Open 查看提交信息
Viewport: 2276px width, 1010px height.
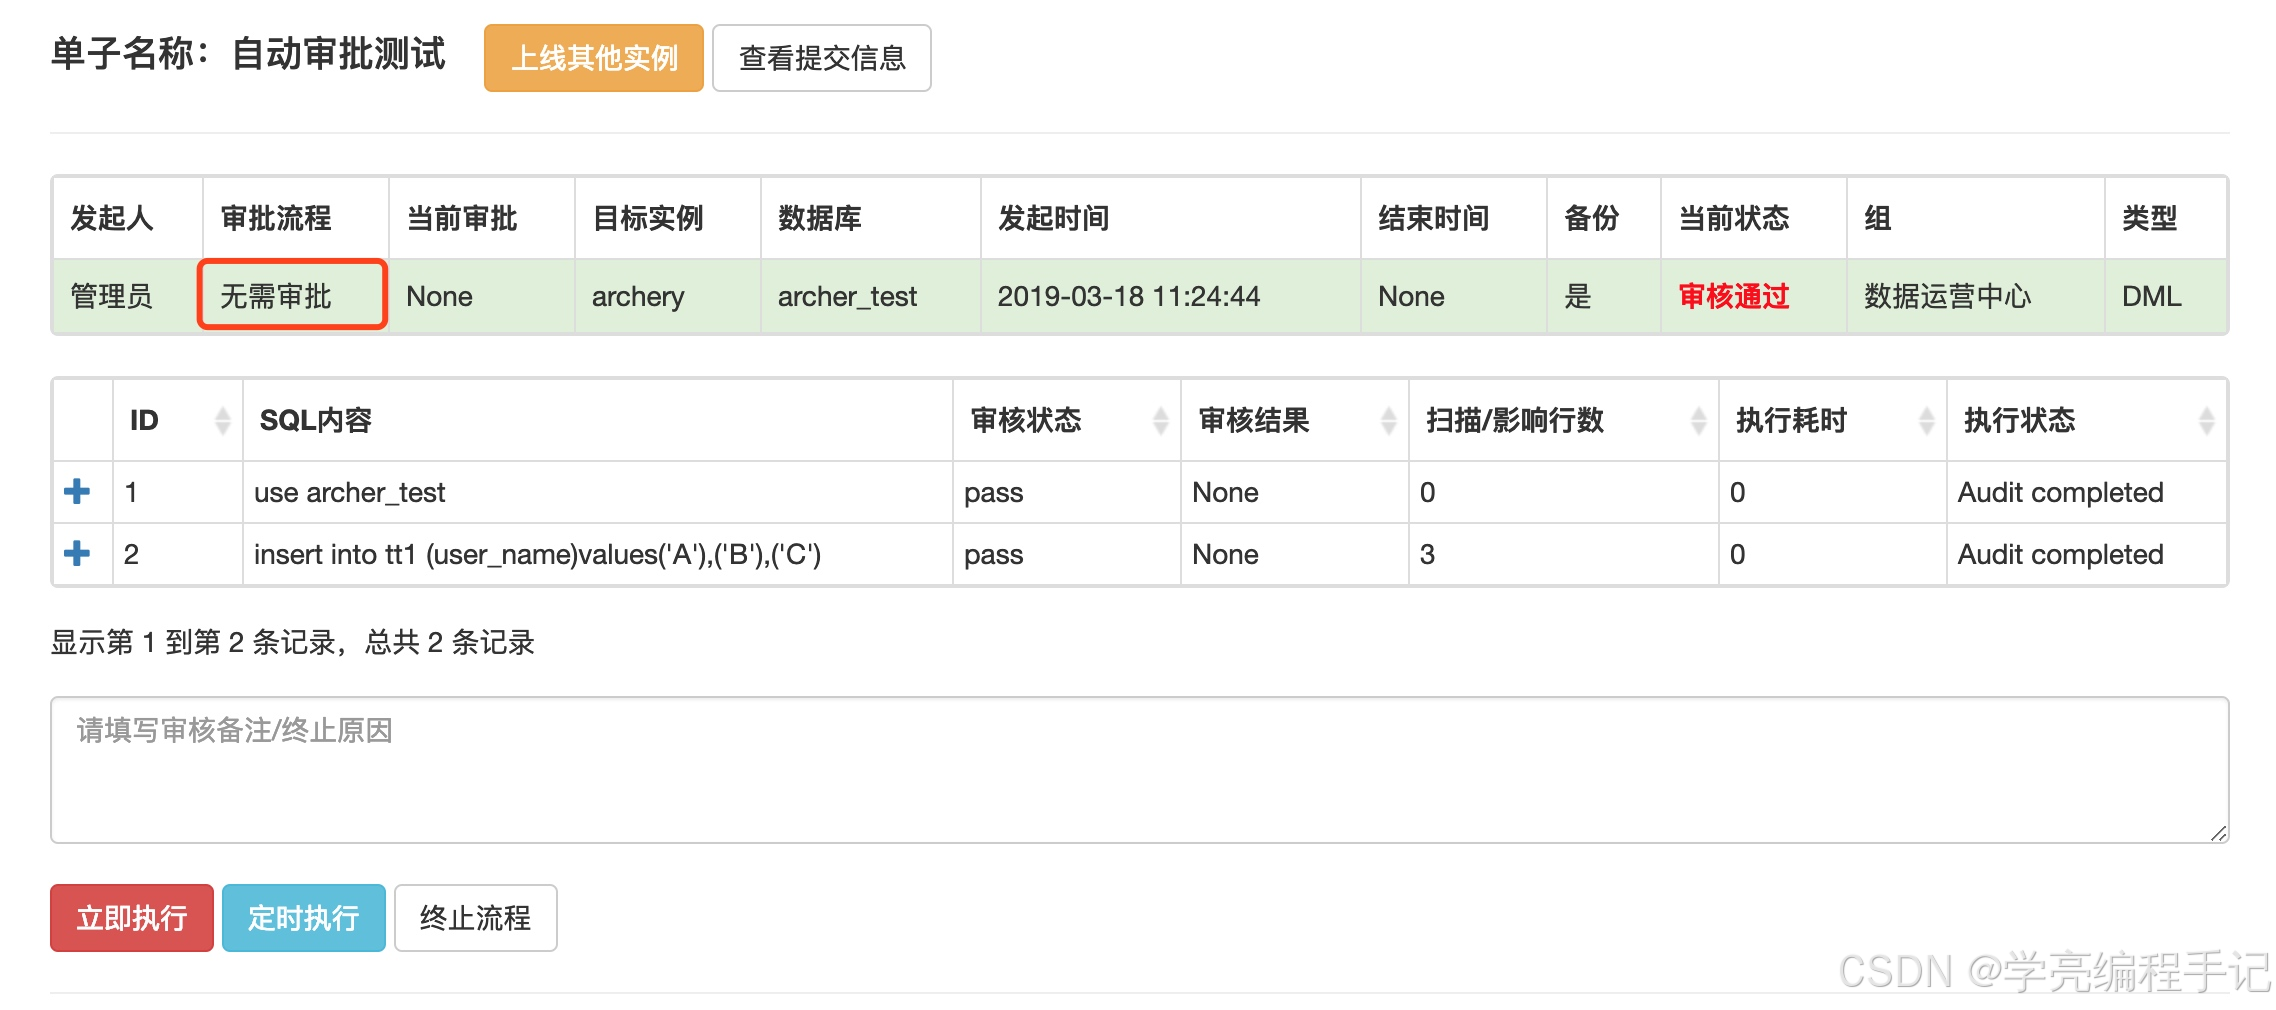click(821, 58)
